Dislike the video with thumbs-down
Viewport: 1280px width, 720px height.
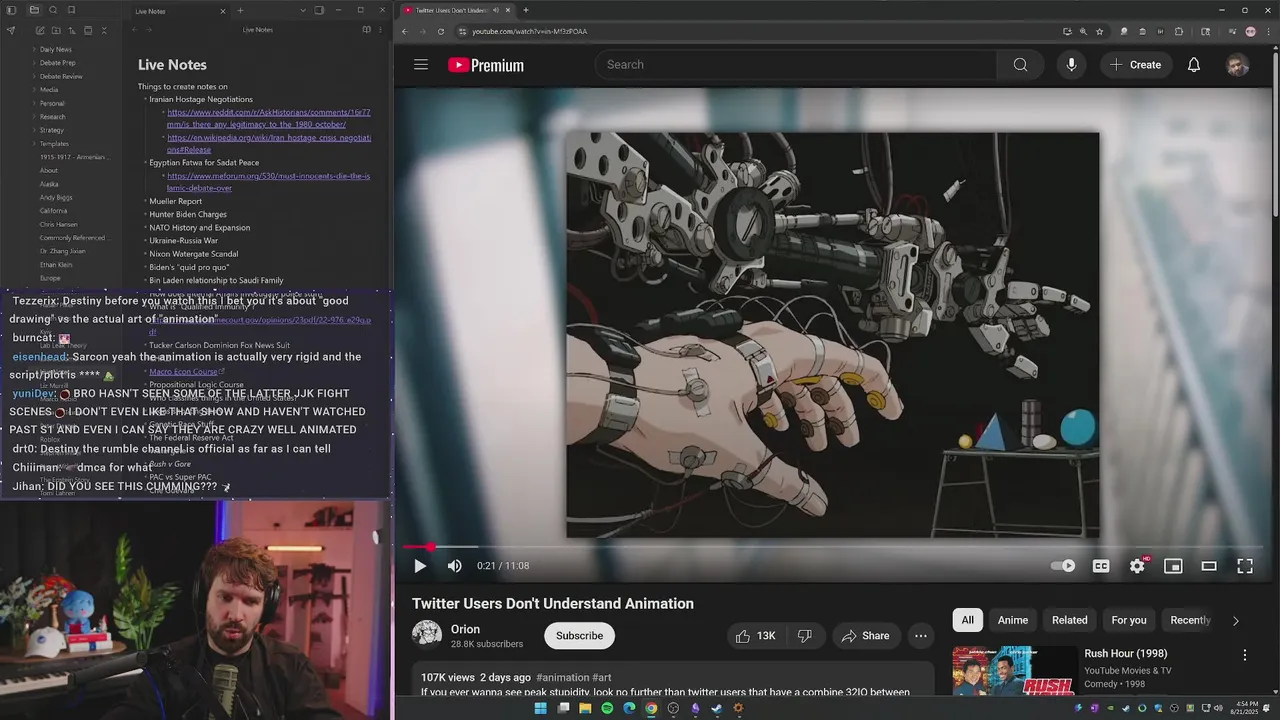(x=805, y=636)
